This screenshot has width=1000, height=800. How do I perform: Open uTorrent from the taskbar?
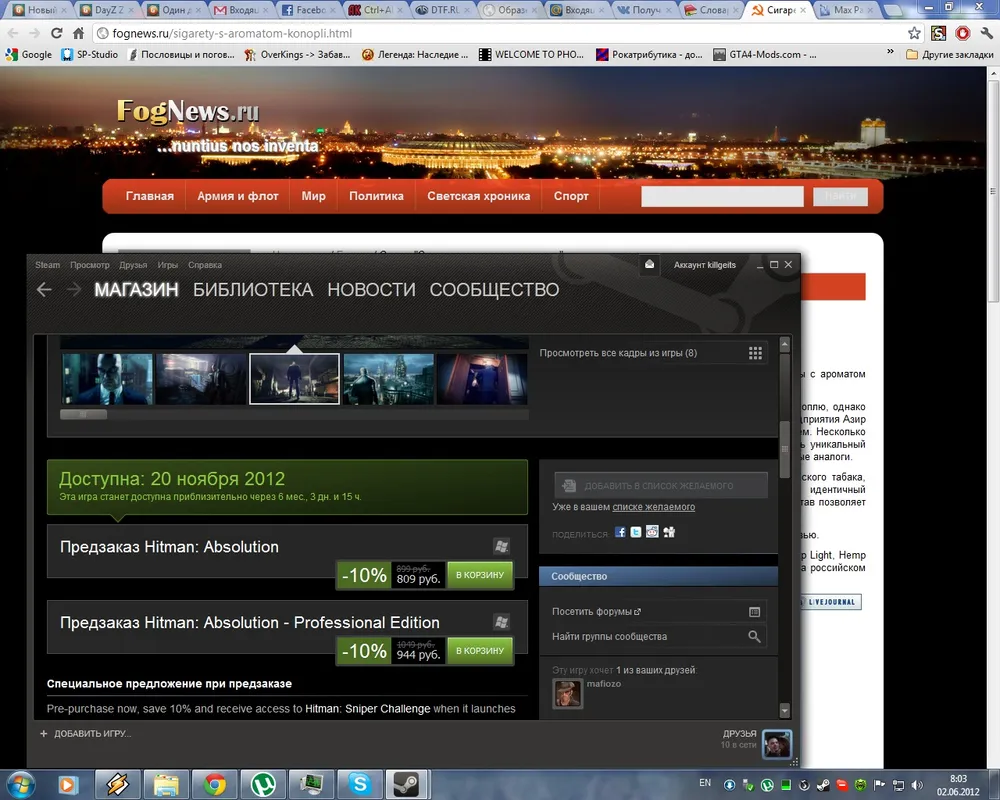(263, 784)
